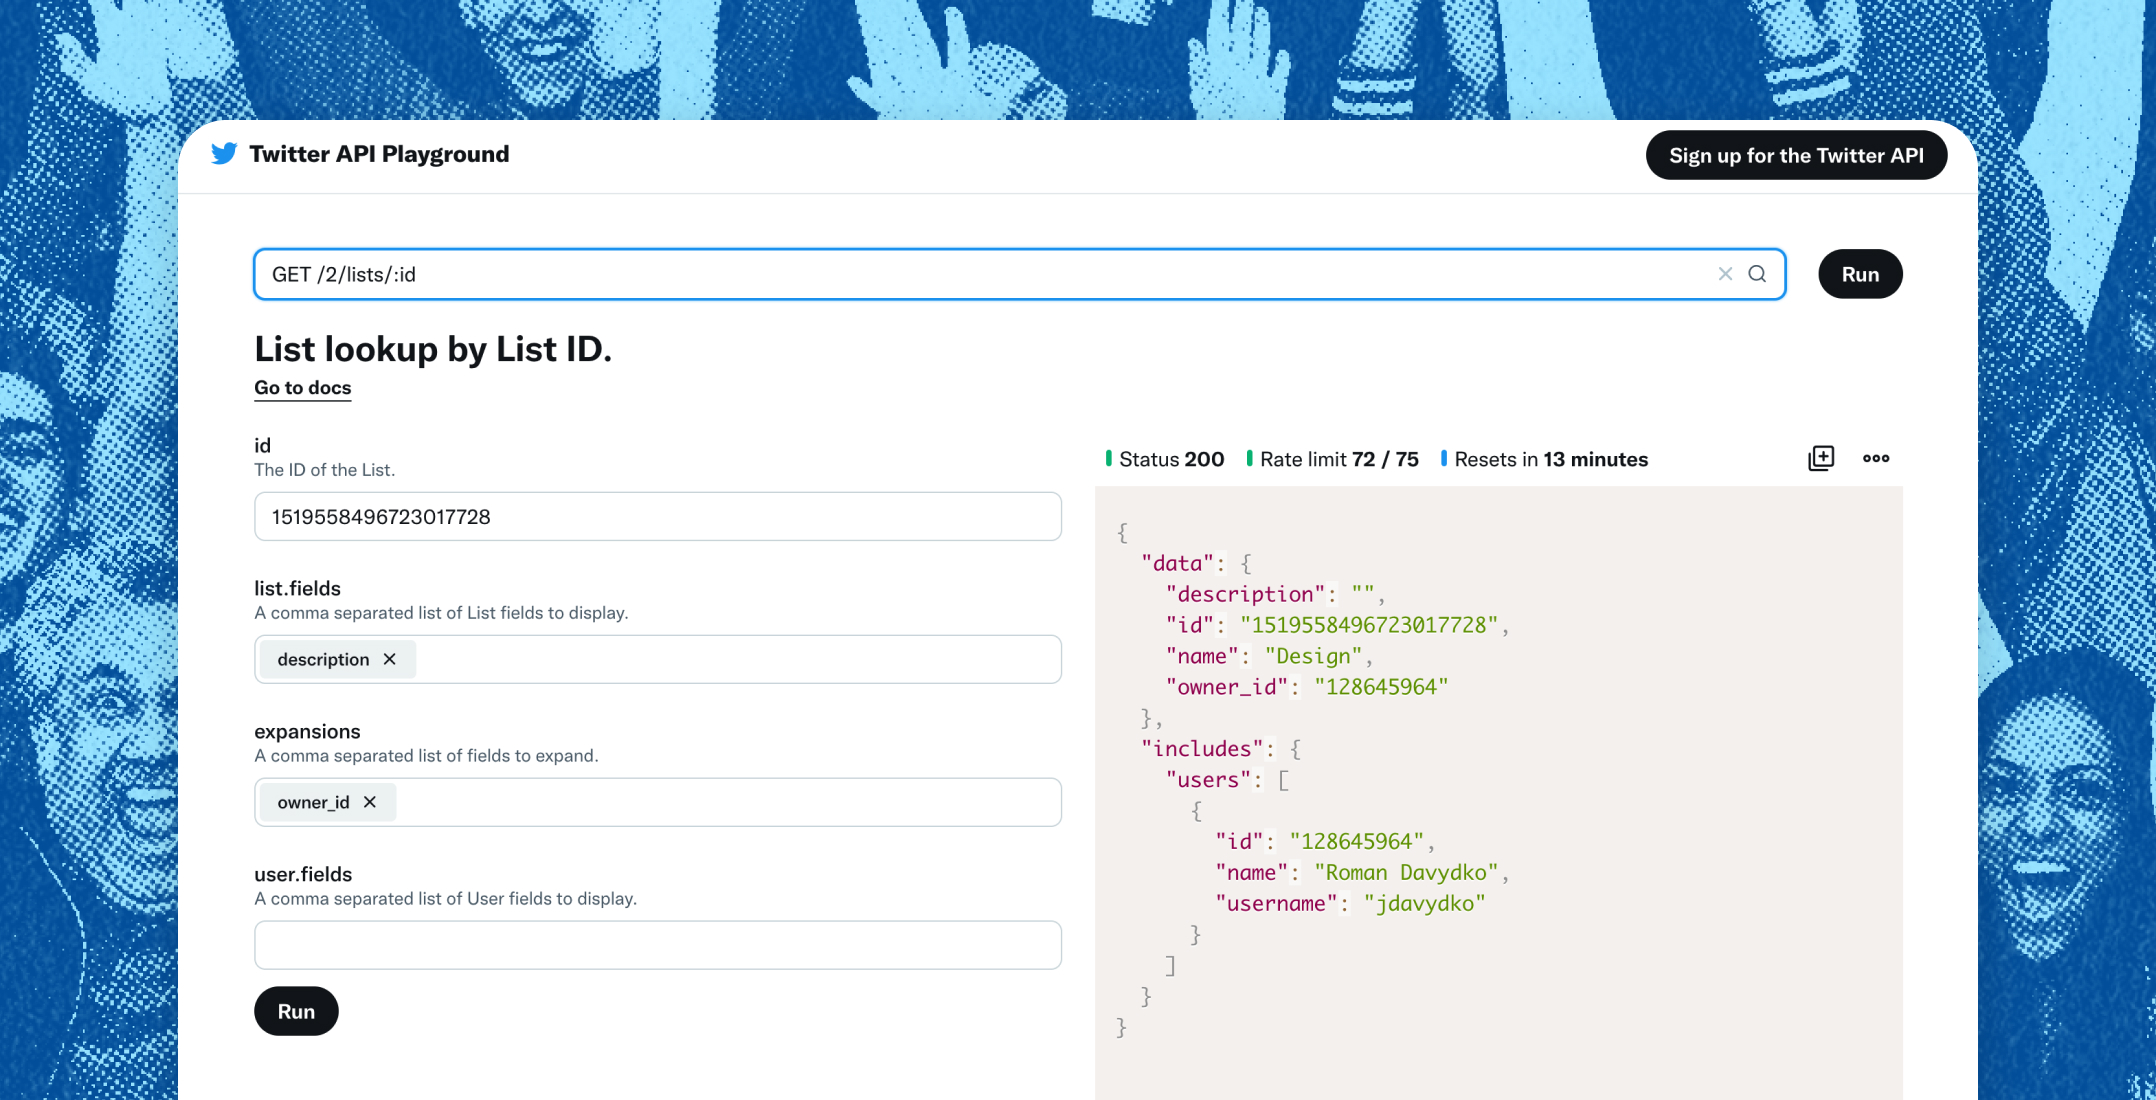2156x1100 pixels.
Task: Clear the endpoint search field
Action: [x=1725, y=274]
